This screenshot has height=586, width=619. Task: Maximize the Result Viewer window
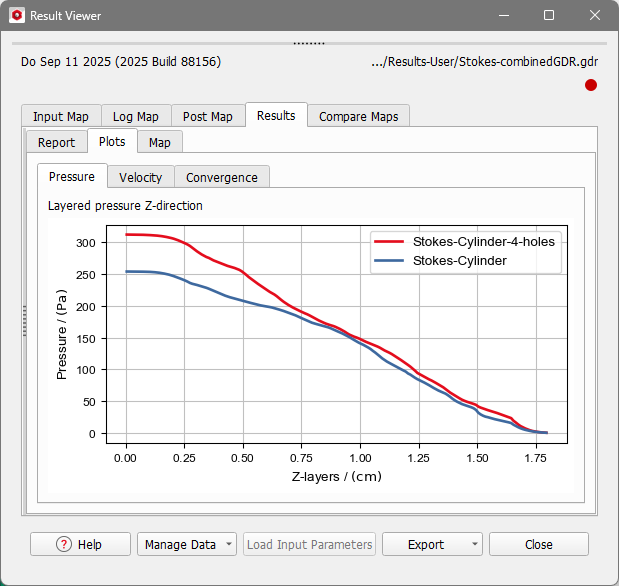[x=549, y=16]
